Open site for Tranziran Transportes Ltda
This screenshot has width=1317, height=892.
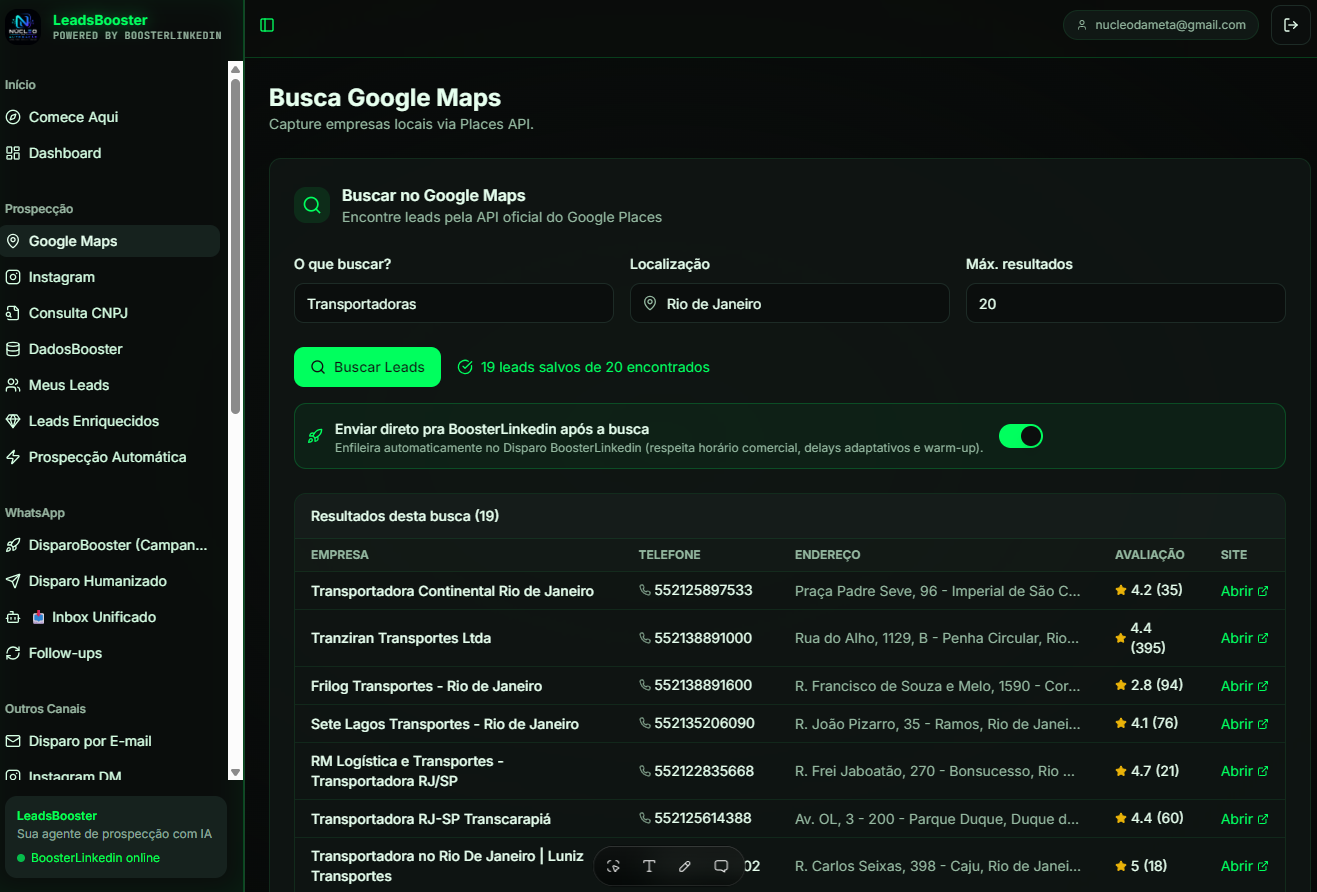coord(1244,638)
